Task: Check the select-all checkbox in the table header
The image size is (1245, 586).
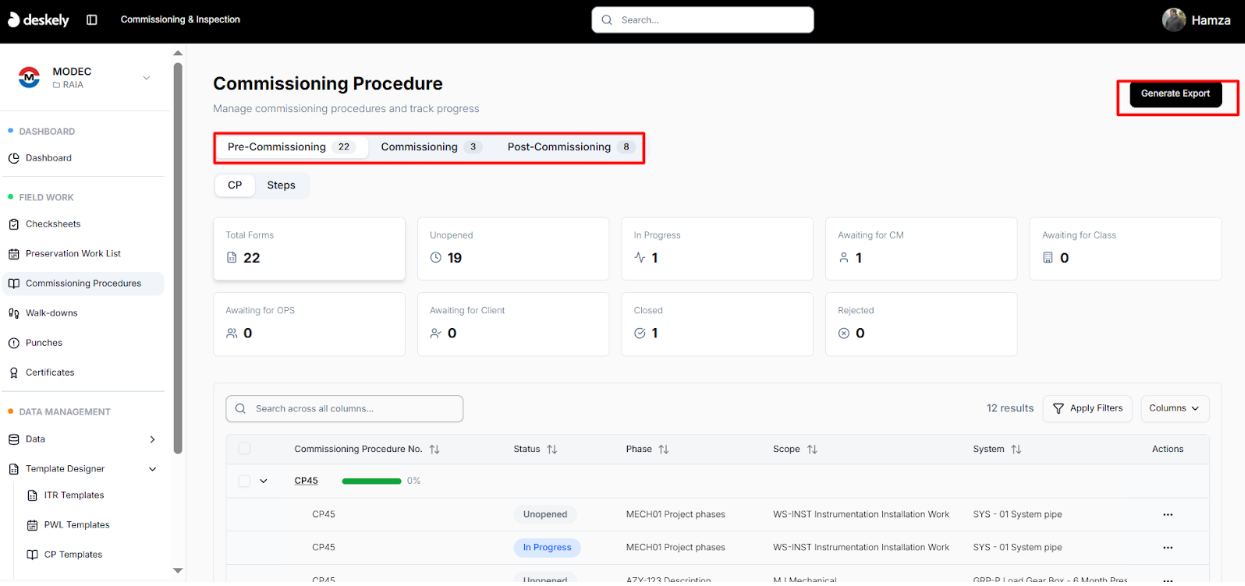Action: coord(244,448)
